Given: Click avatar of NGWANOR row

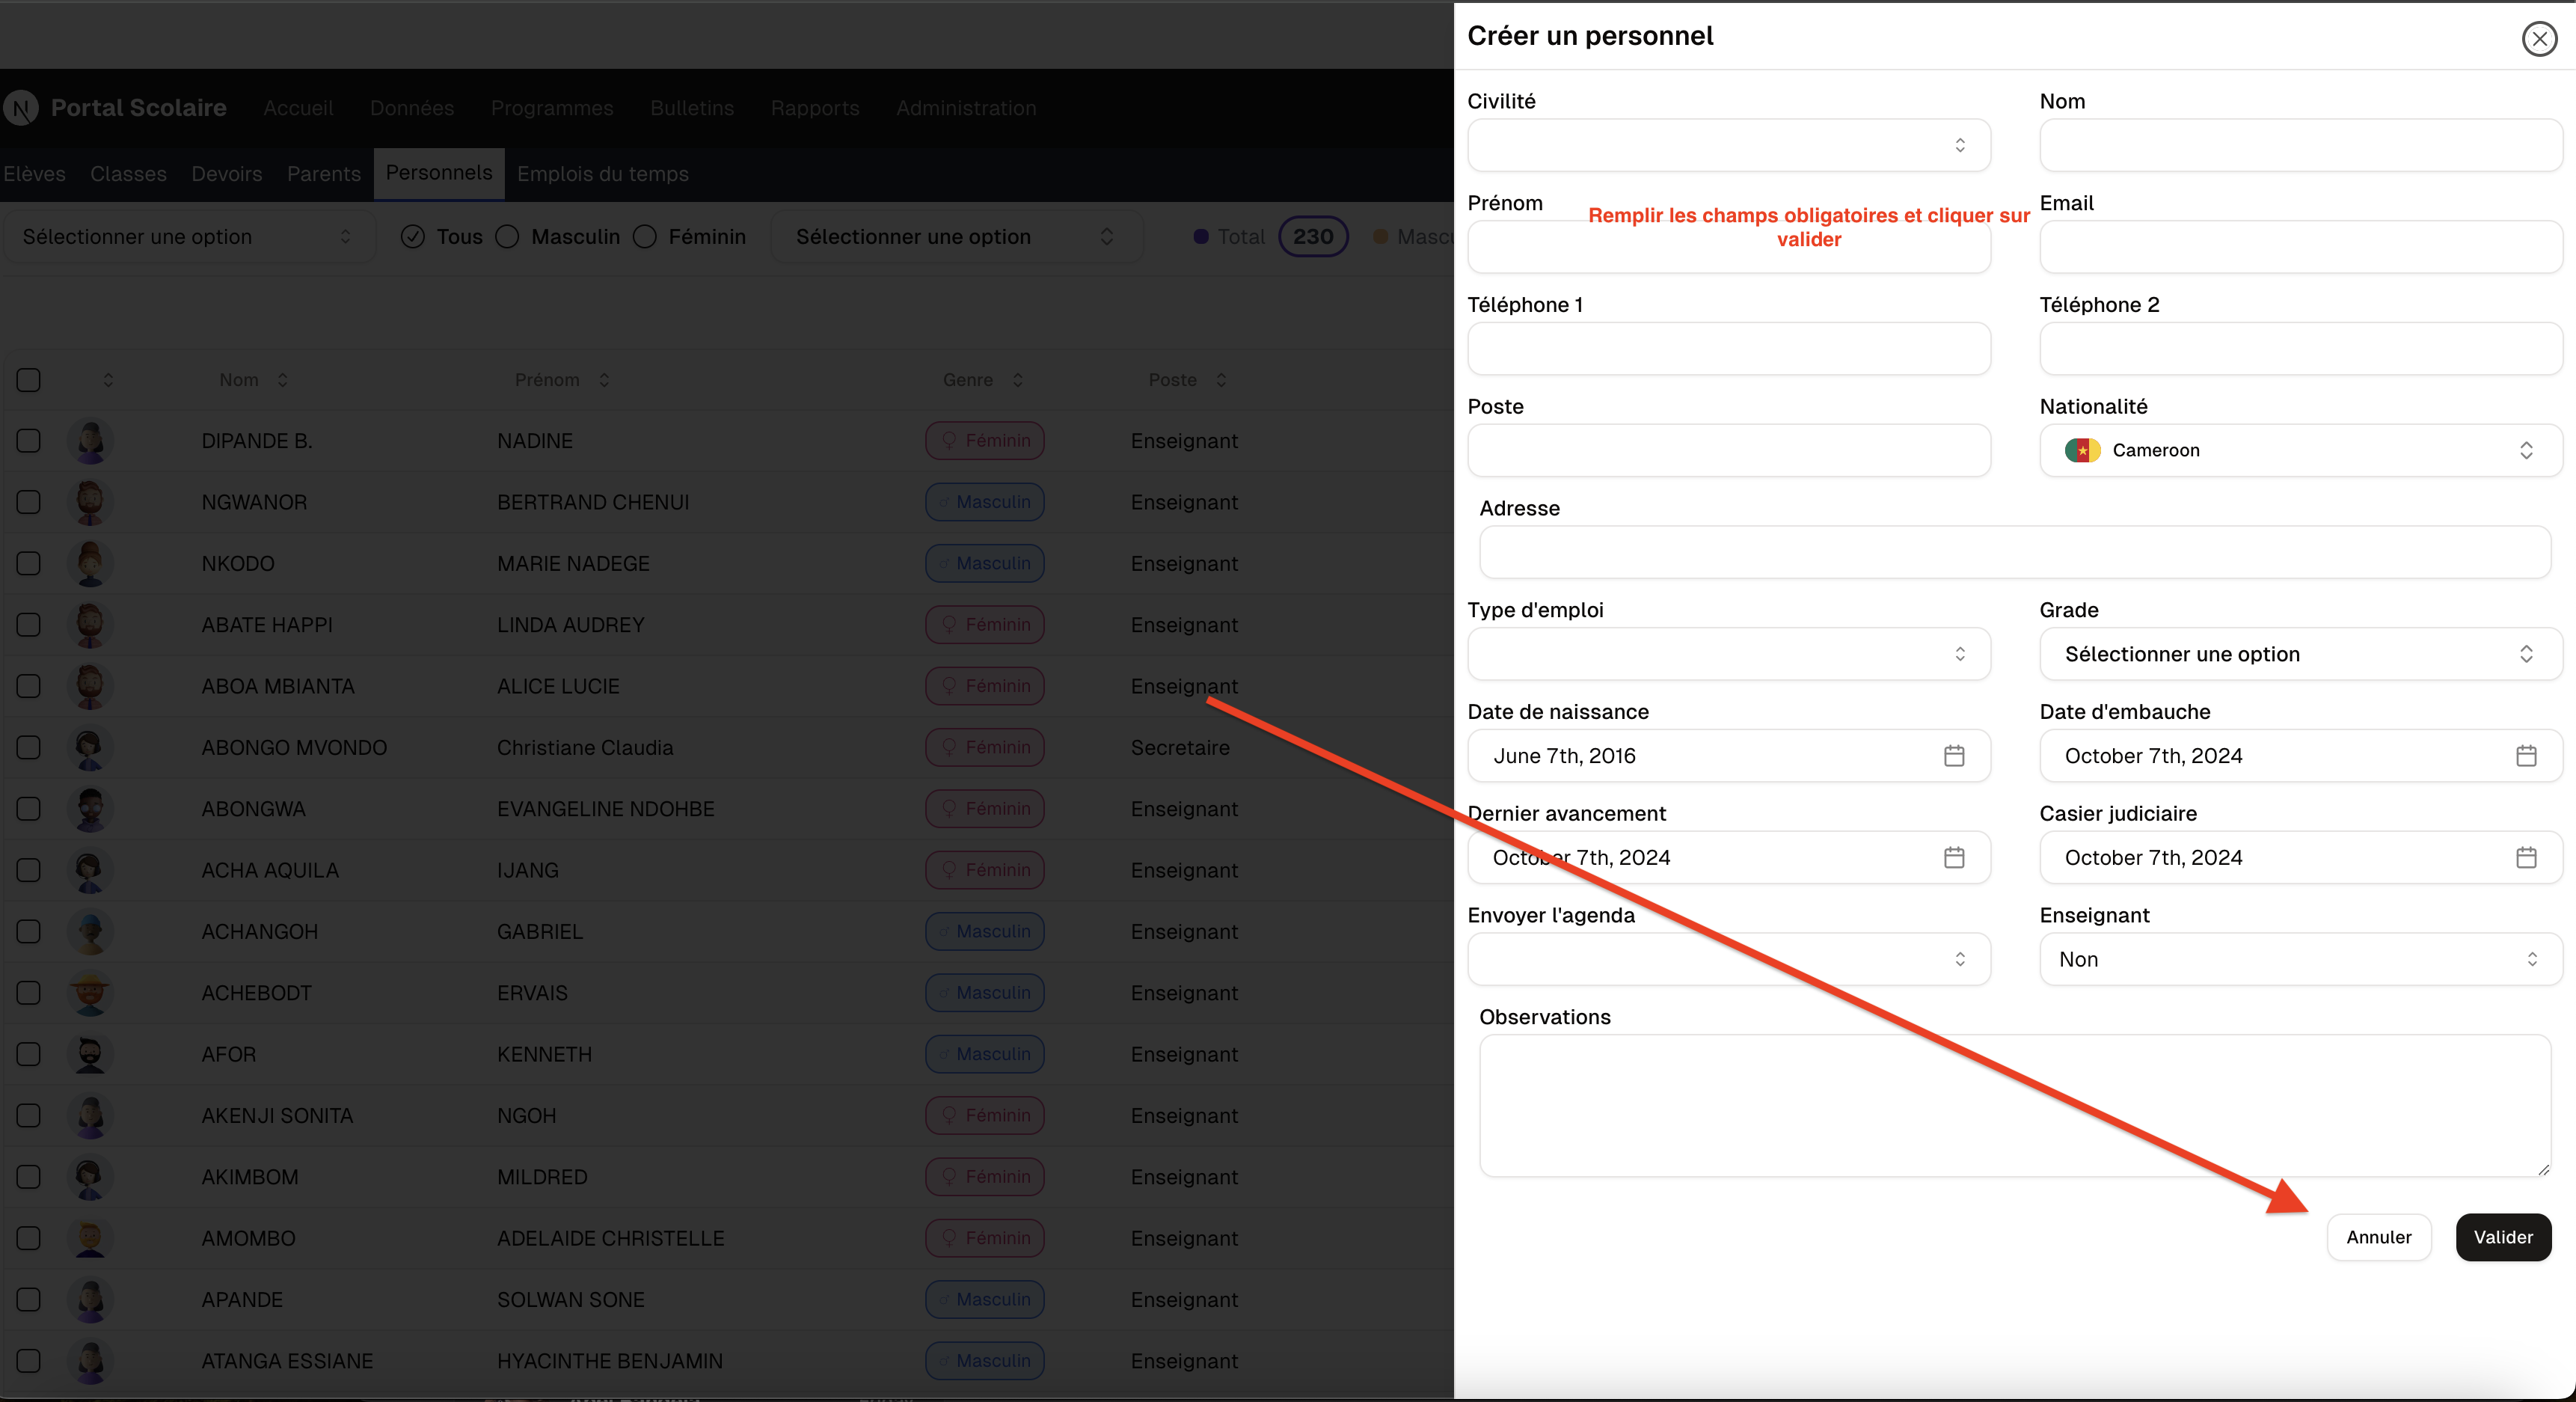Looking at the screenshot, I should 90,502.
